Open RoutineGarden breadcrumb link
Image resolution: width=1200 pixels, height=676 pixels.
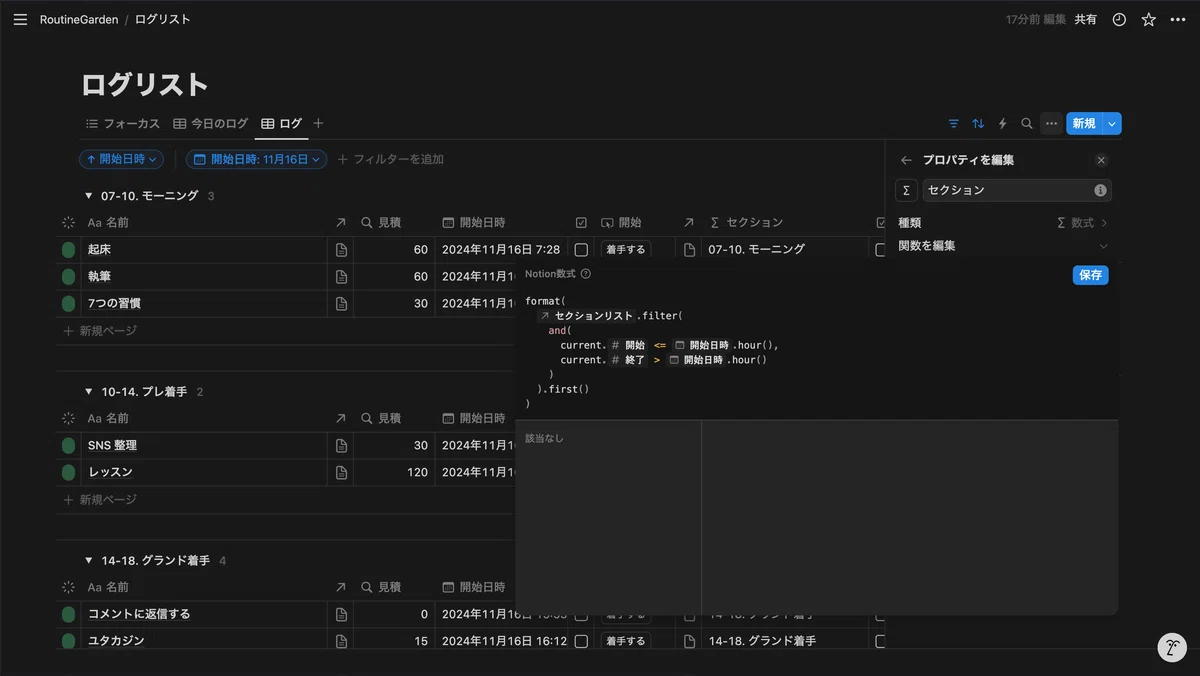coord(79,19)
